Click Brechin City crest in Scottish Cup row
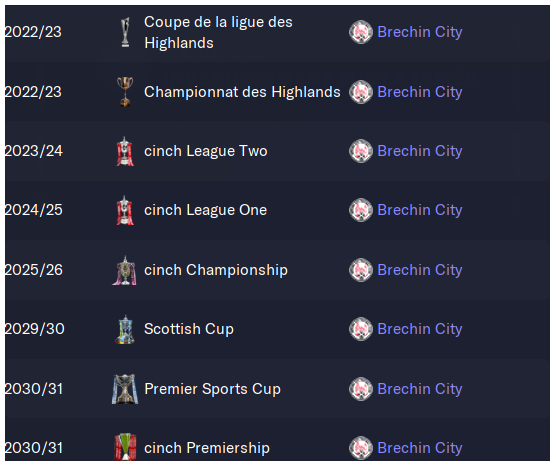The width and height of the screenshot is (556, 467). click(x=361, y=329)
